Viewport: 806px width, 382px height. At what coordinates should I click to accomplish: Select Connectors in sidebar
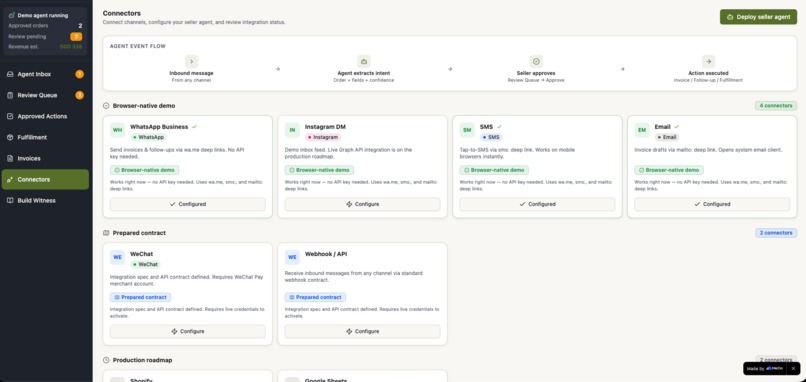[45, 179]
